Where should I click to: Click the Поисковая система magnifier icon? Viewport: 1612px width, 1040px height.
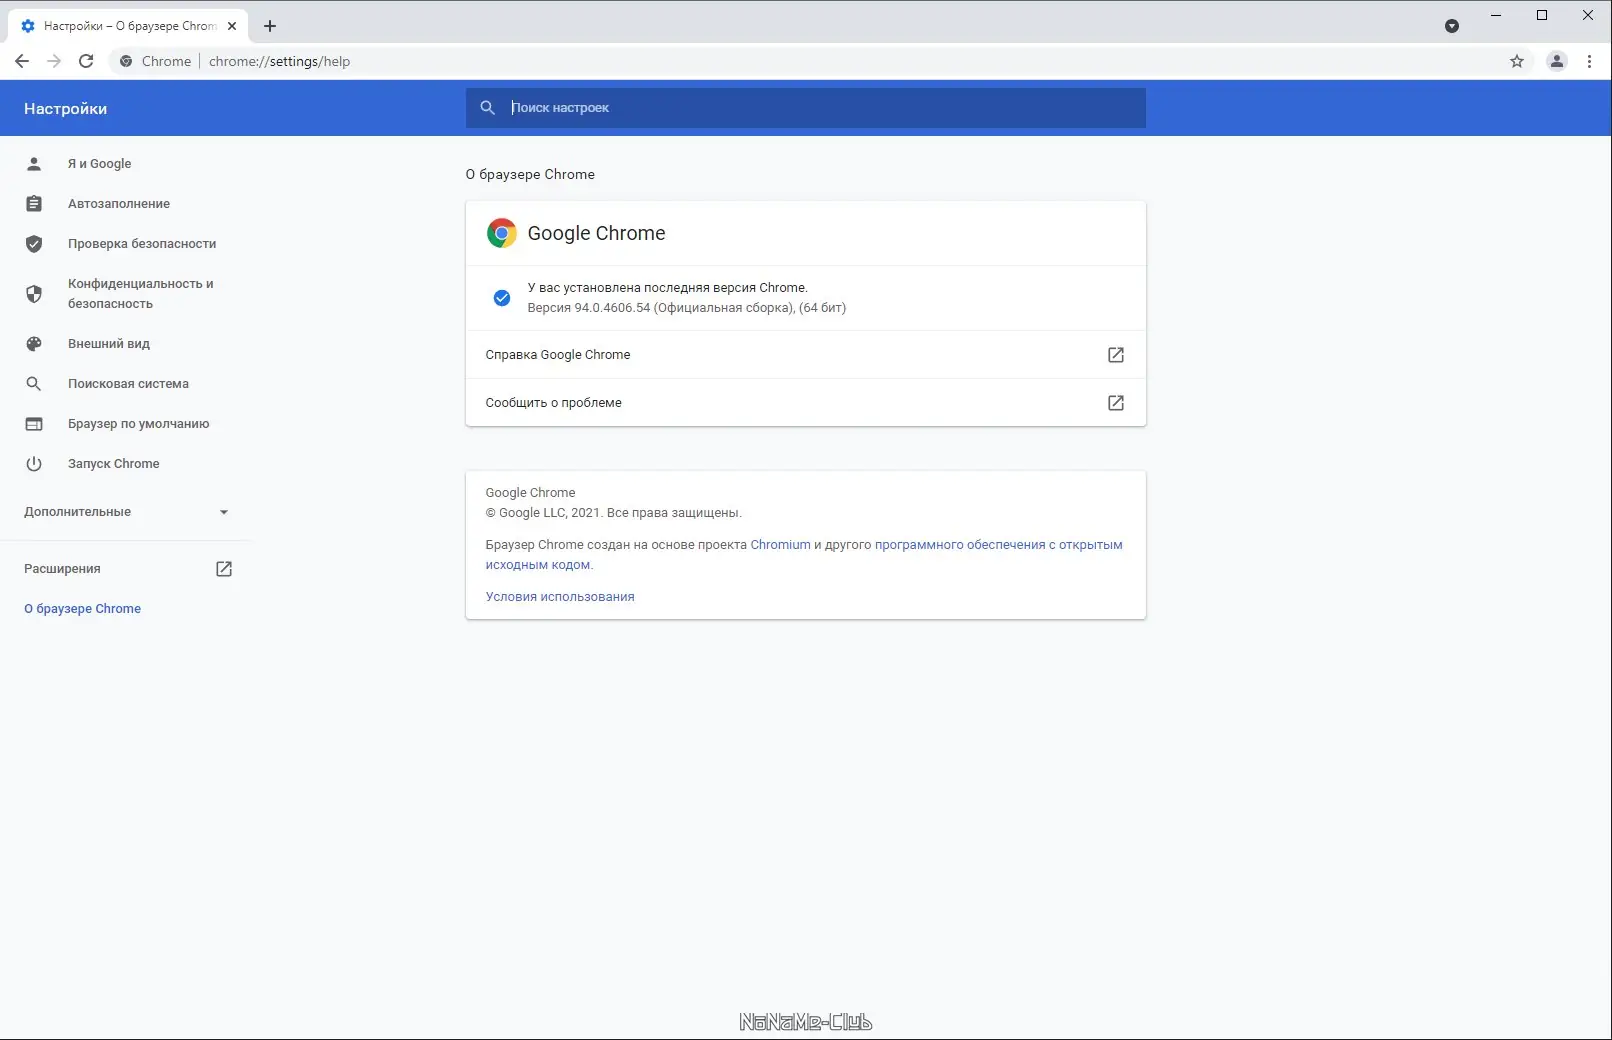click(x=34, y=383)
